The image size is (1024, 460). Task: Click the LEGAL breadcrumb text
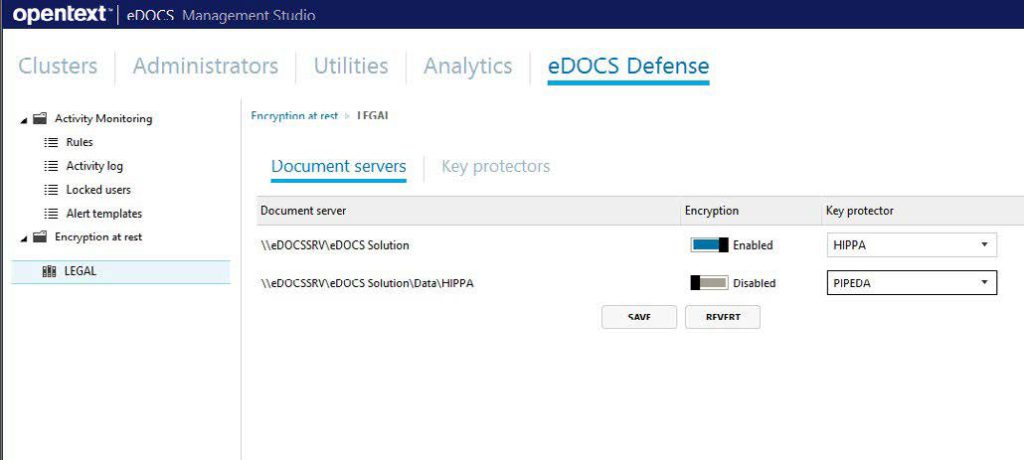pos(373,116)
